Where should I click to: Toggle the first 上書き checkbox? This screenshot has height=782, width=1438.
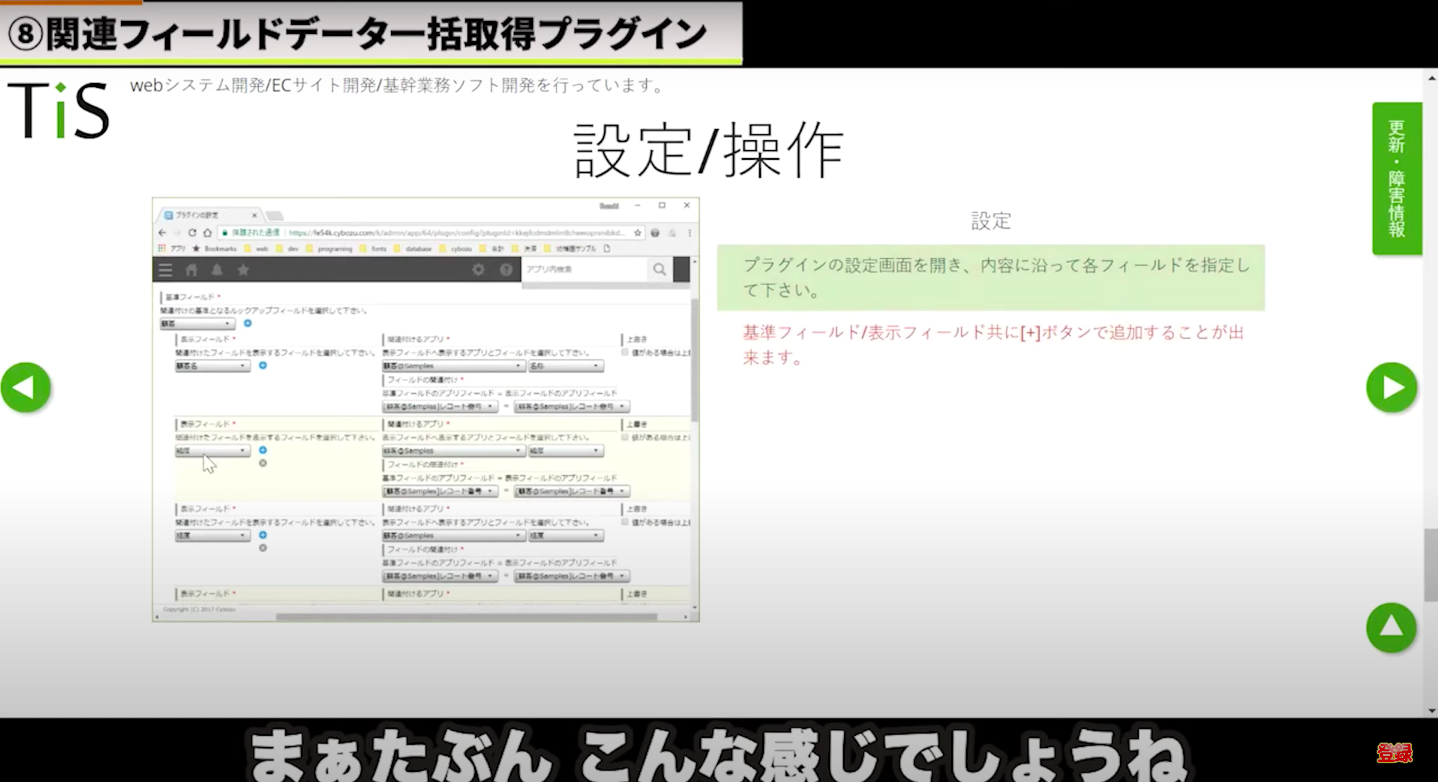click(x=625, y=353)
